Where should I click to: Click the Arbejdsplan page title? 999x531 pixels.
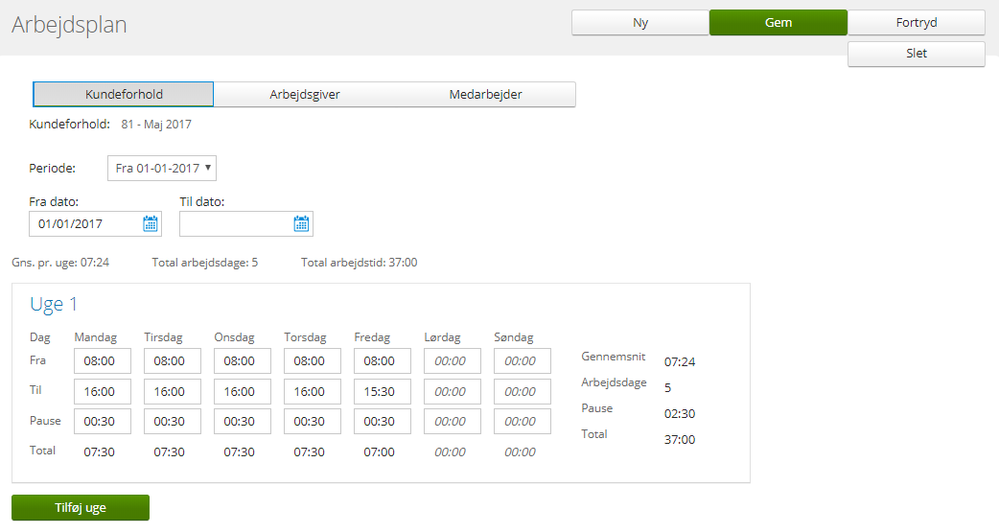[69, 25]
